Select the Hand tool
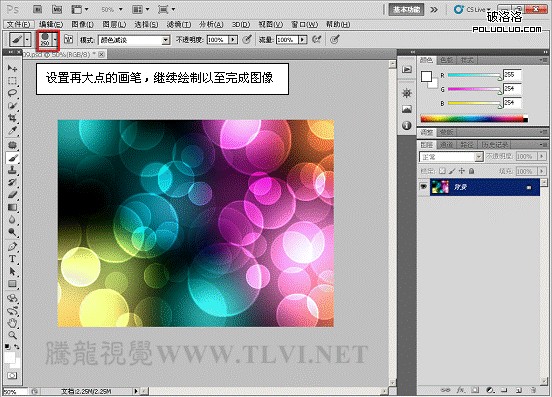The image size is (552, 397). 12,323
